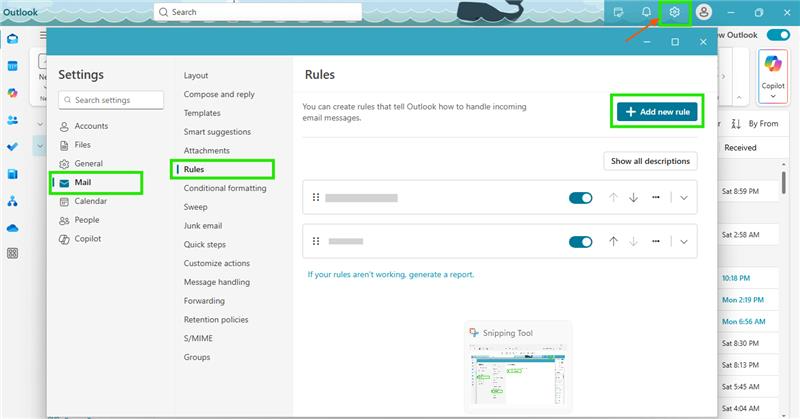This screenshot has height=419, width=800.
Task: Open the account profile avatar
Action: [x=704, y=12]
